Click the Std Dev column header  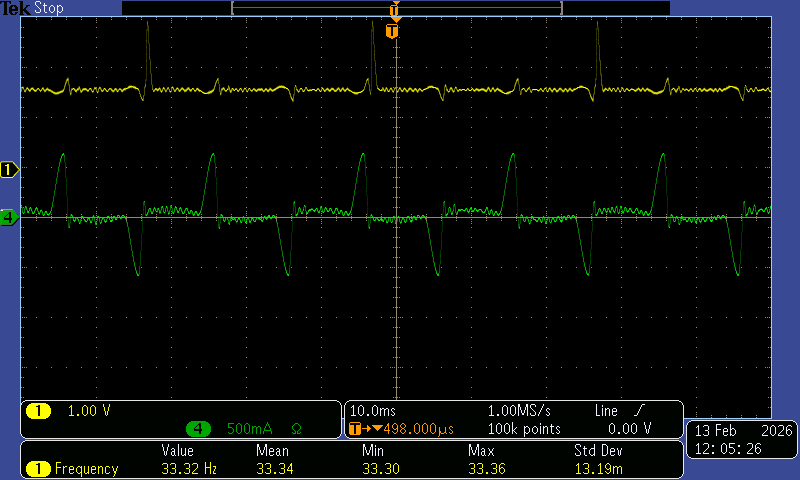598,451
